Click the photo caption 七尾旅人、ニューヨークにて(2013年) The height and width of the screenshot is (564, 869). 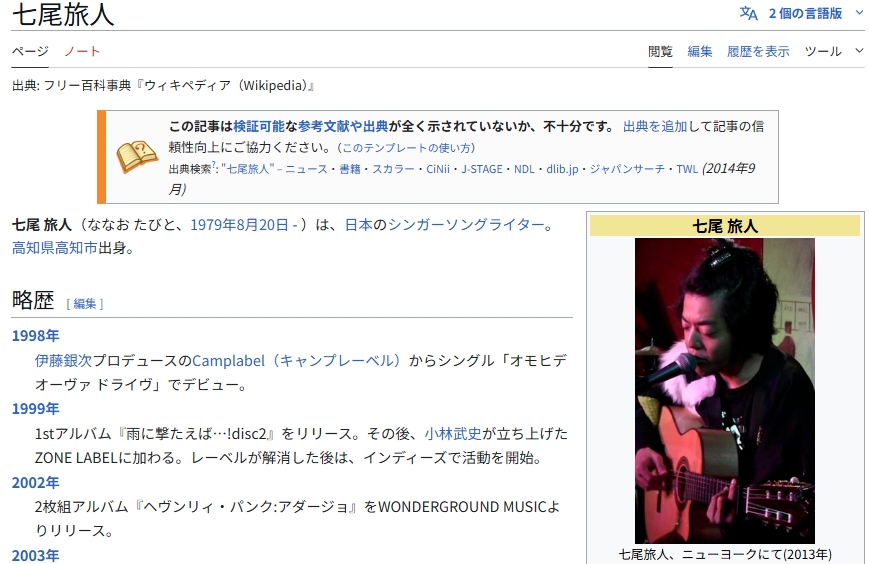pos(725,555)
